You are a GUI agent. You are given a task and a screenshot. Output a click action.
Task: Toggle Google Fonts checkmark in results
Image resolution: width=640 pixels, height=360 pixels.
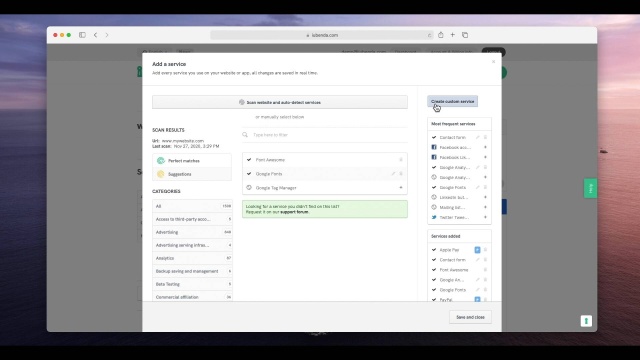[x=249, y=173]
